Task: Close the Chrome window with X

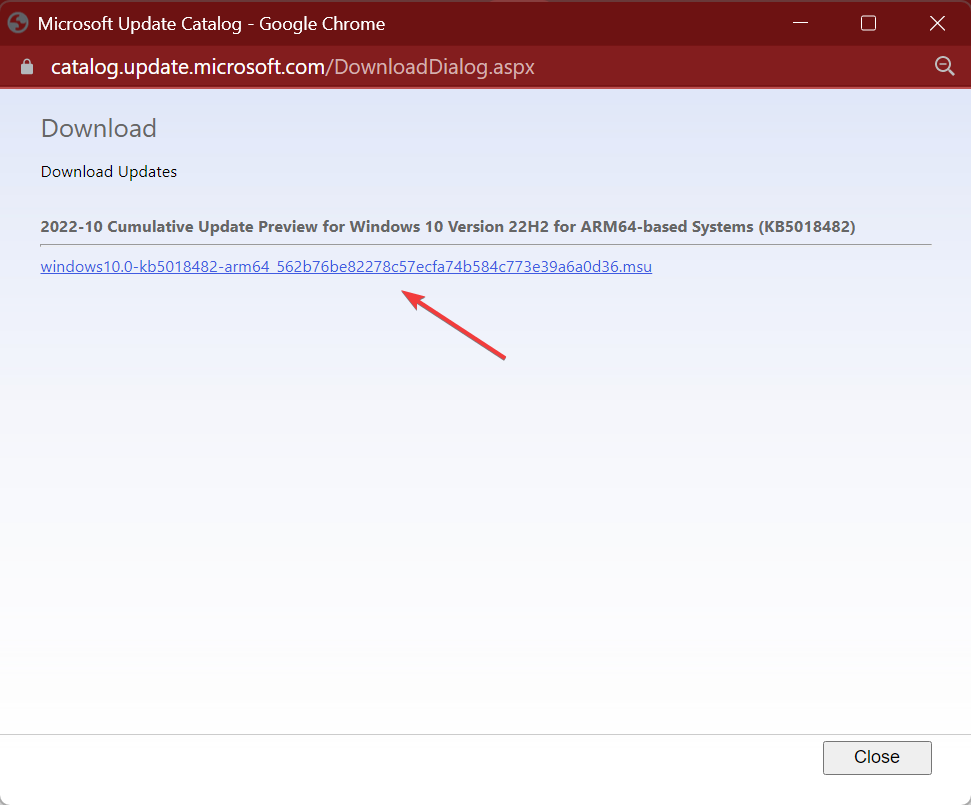Action: pos(937,23)
